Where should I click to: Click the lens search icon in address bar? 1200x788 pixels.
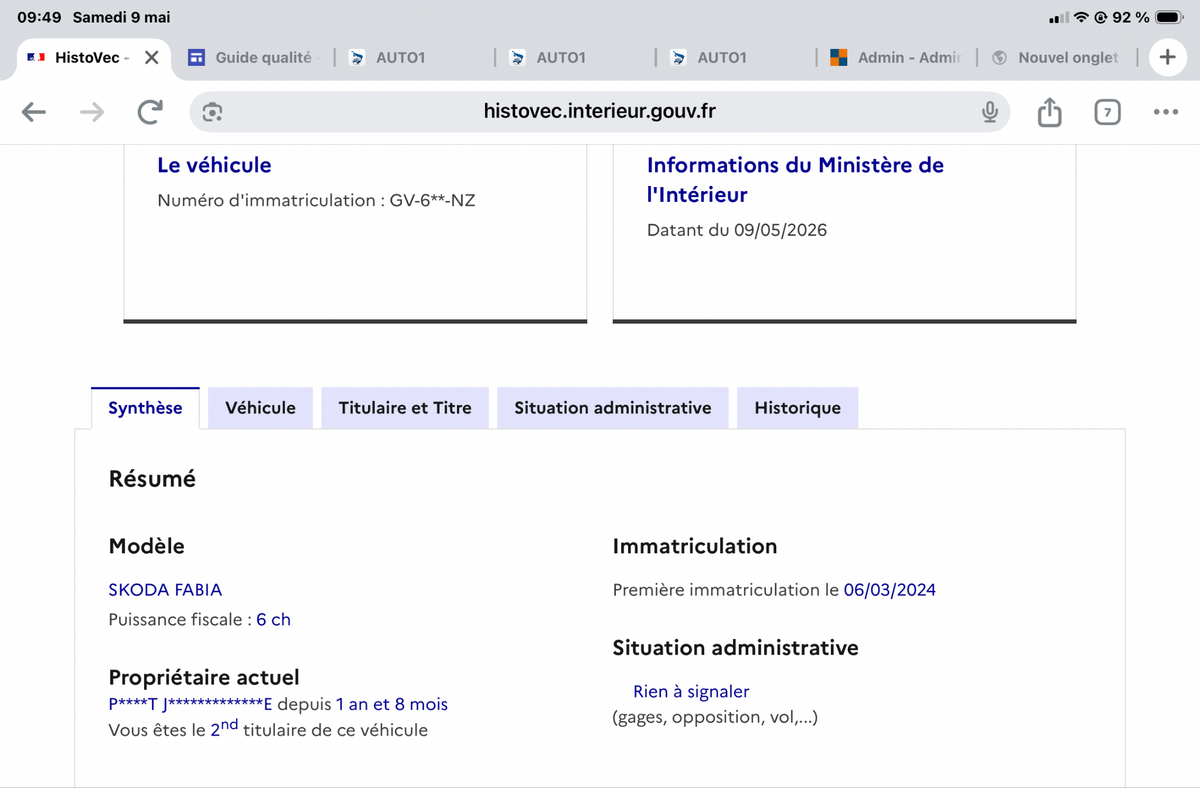point(212,112)
